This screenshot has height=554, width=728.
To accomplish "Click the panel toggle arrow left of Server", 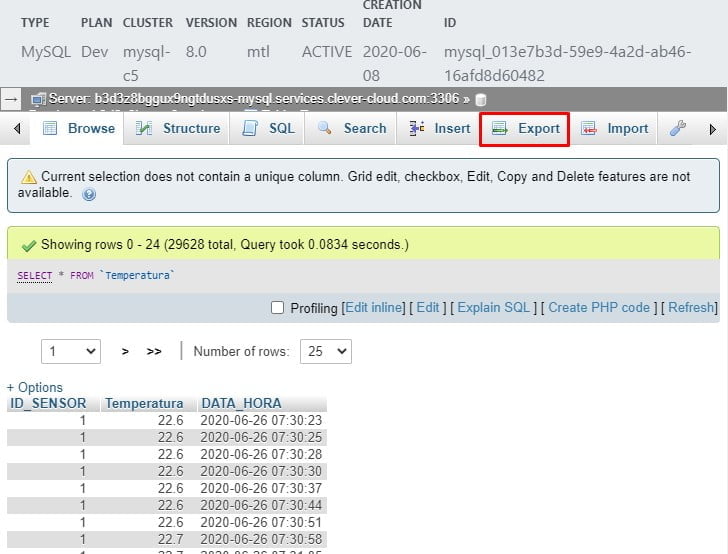I will point(12,99).
